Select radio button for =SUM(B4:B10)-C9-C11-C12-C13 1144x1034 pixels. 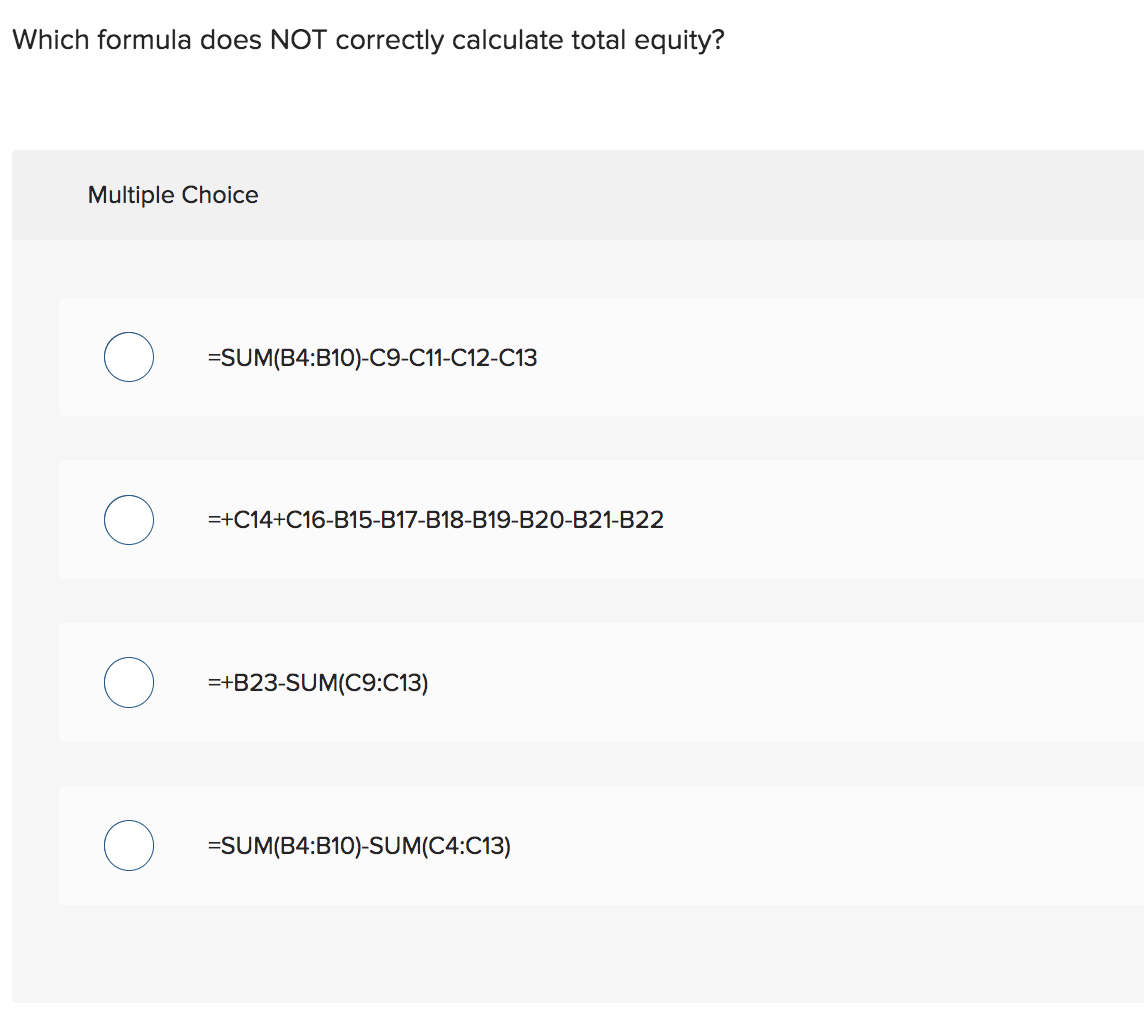[128, 357]
